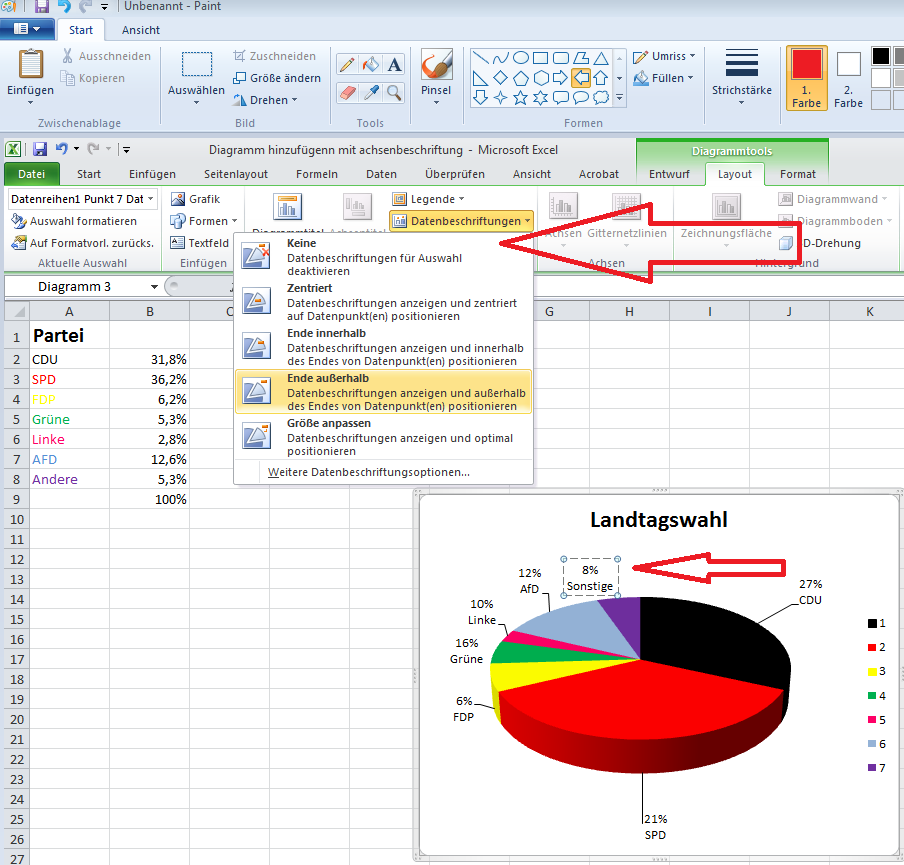Click the Größe ändern resize button
The height and width of the screenshot is (865, 904).
pos(277,78)
